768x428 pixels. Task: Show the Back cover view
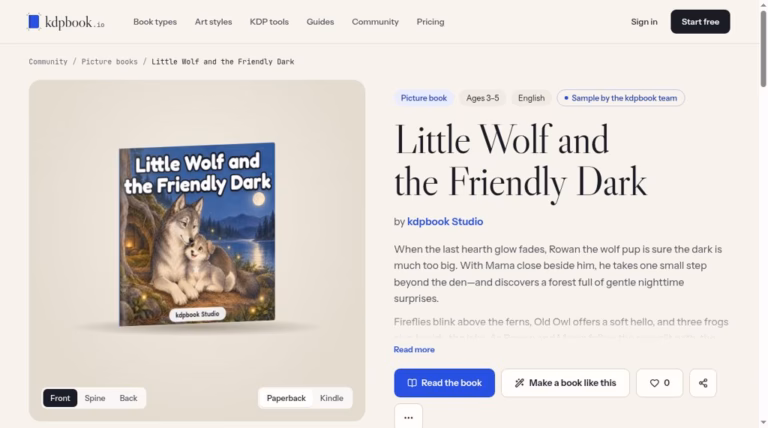(x=128, y=398)
